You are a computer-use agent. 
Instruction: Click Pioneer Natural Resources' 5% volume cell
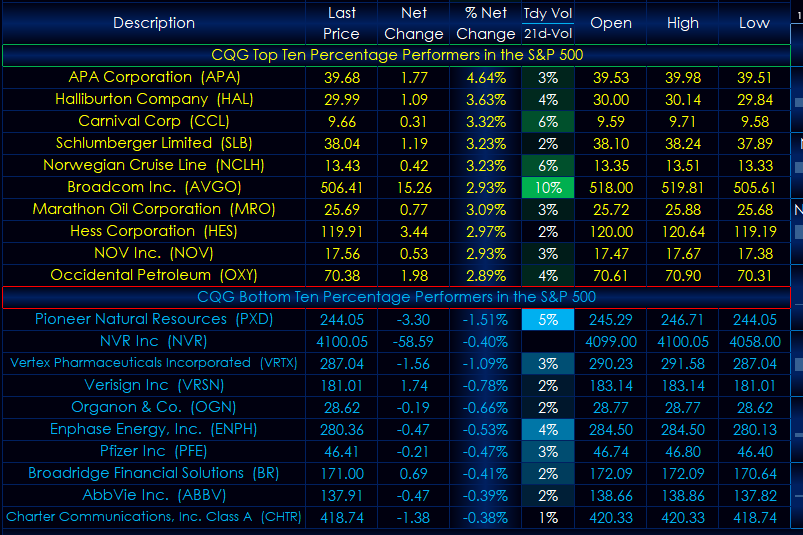pyautogui.click(x=548, y=320)
